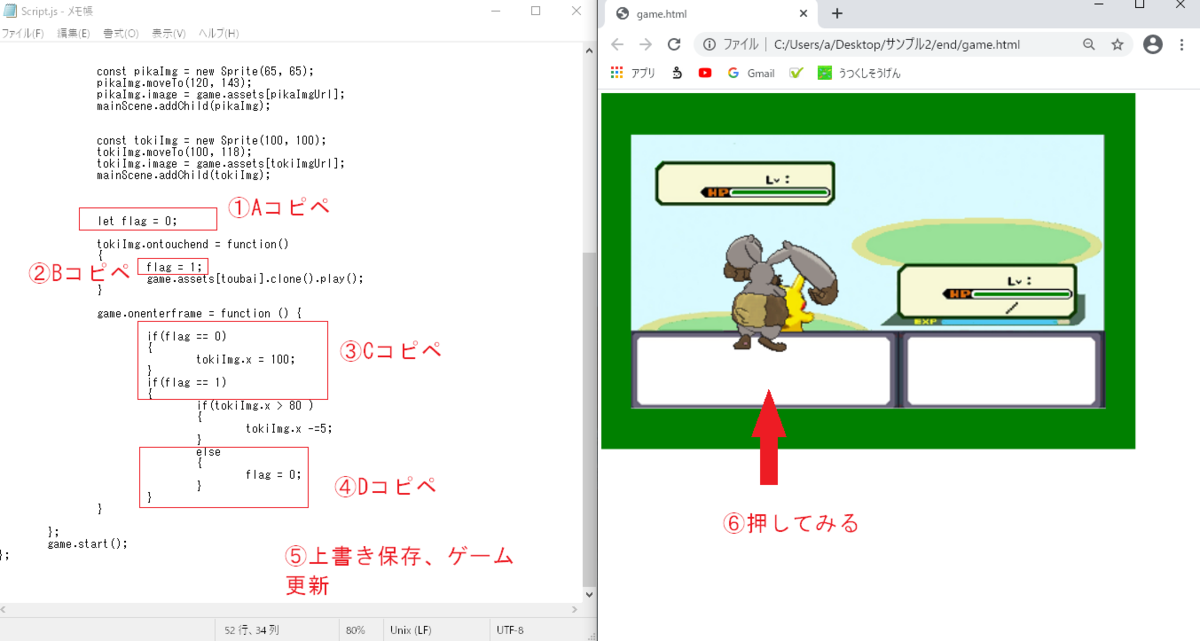Click the Chrome address bar URL
This screenshot has height=641, width=1200.
pyautogui.click(x=896, y=45)
